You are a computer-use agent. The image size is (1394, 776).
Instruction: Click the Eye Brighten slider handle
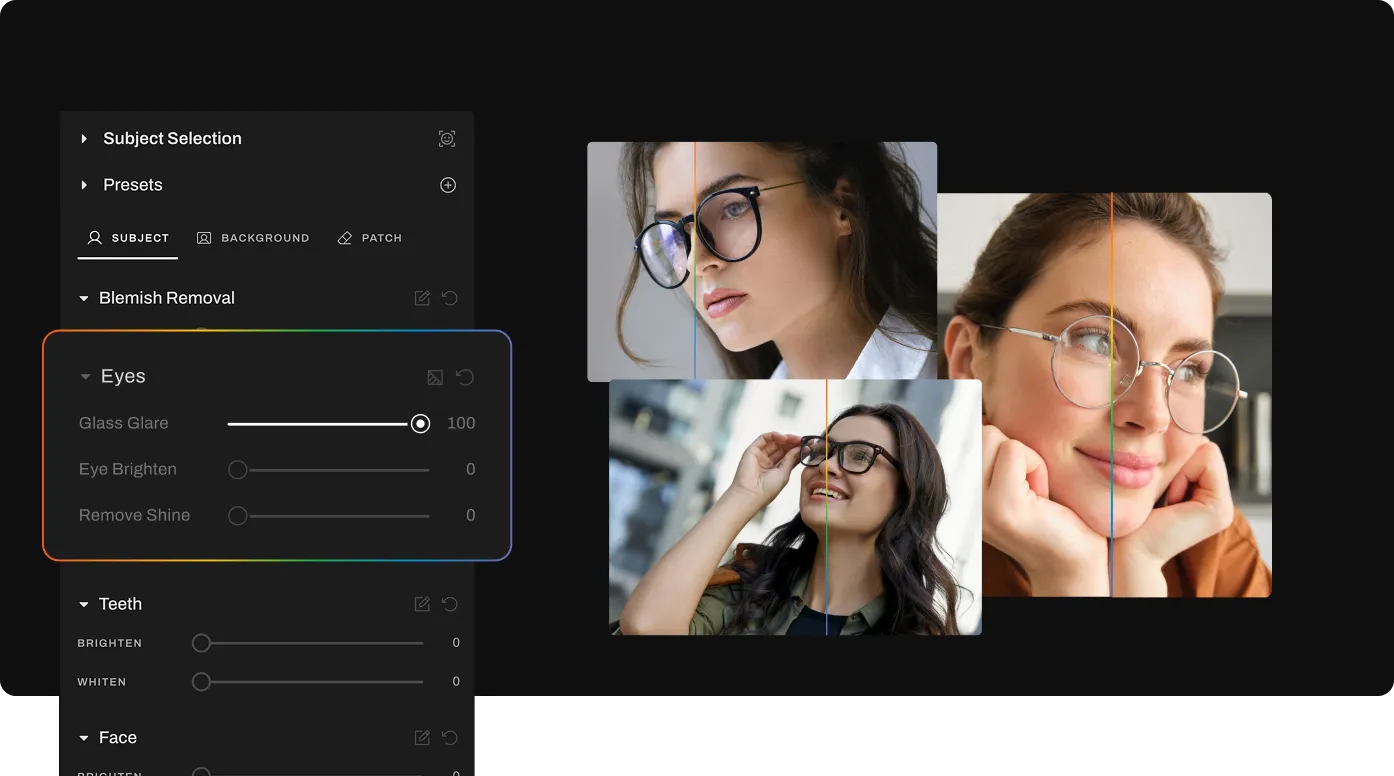coord(237,470)
